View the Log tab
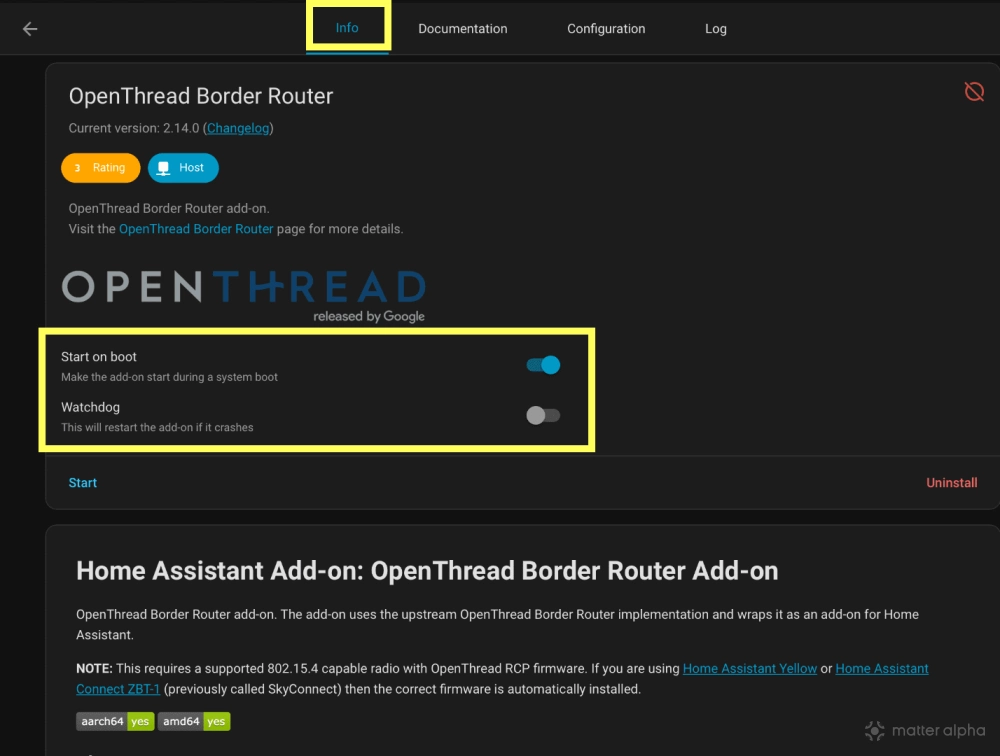The image size is (1000, 756). pyautogui.click(x=715, y=28)
